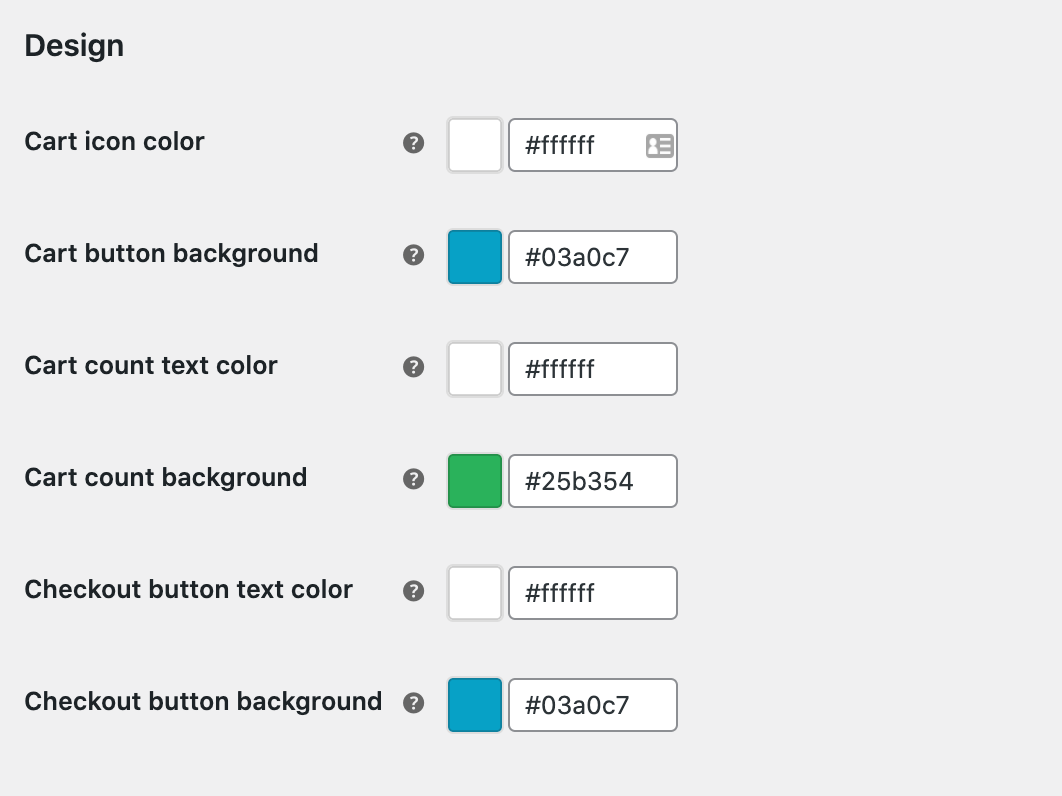Click the contact card icon in the #ffffff field
This screenshot has height=796, width=1062.
[x=658, y=145]
